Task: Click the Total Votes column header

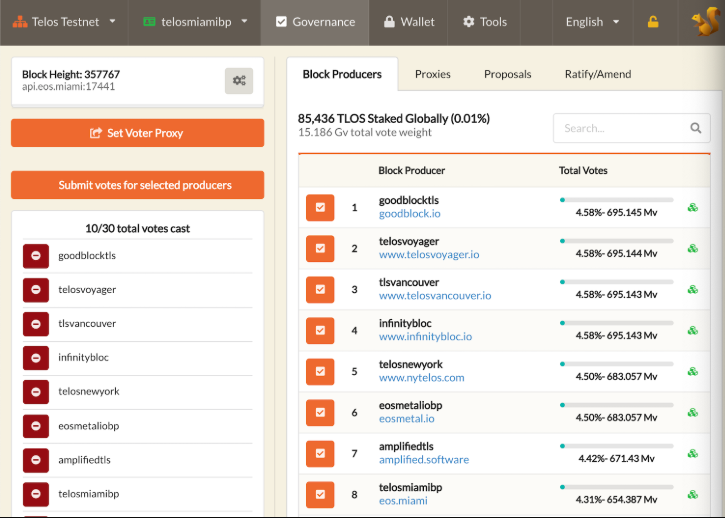Action: click(583, 171)
